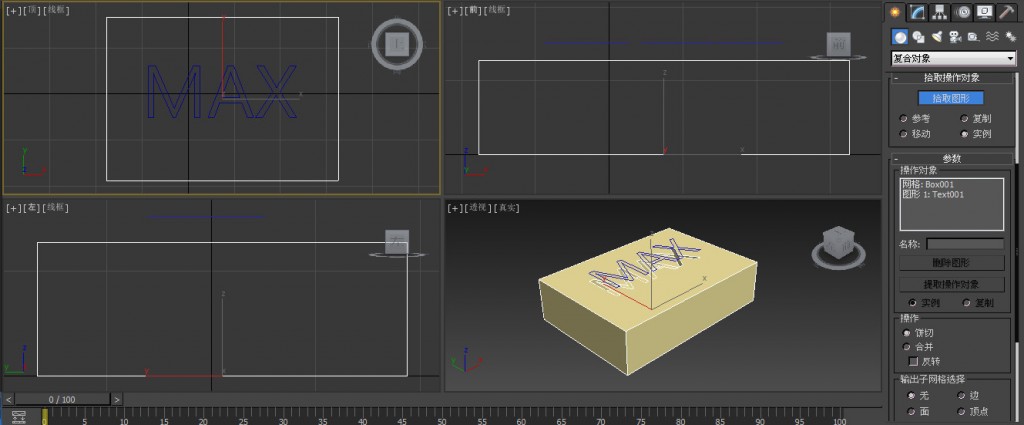Collapse the 参数 rollout
The image size is (1024, 425).
[952, 158]
